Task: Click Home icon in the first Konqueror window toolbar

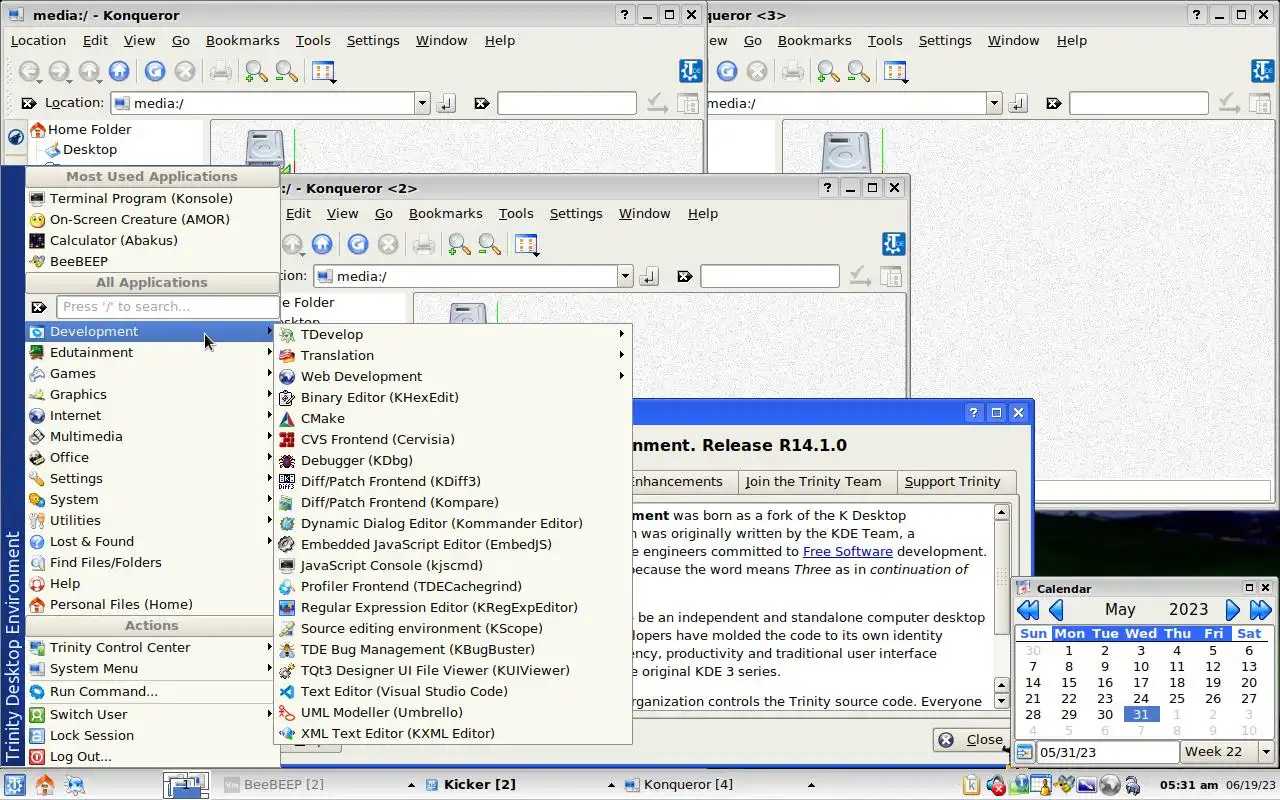Action: [119, 71]
